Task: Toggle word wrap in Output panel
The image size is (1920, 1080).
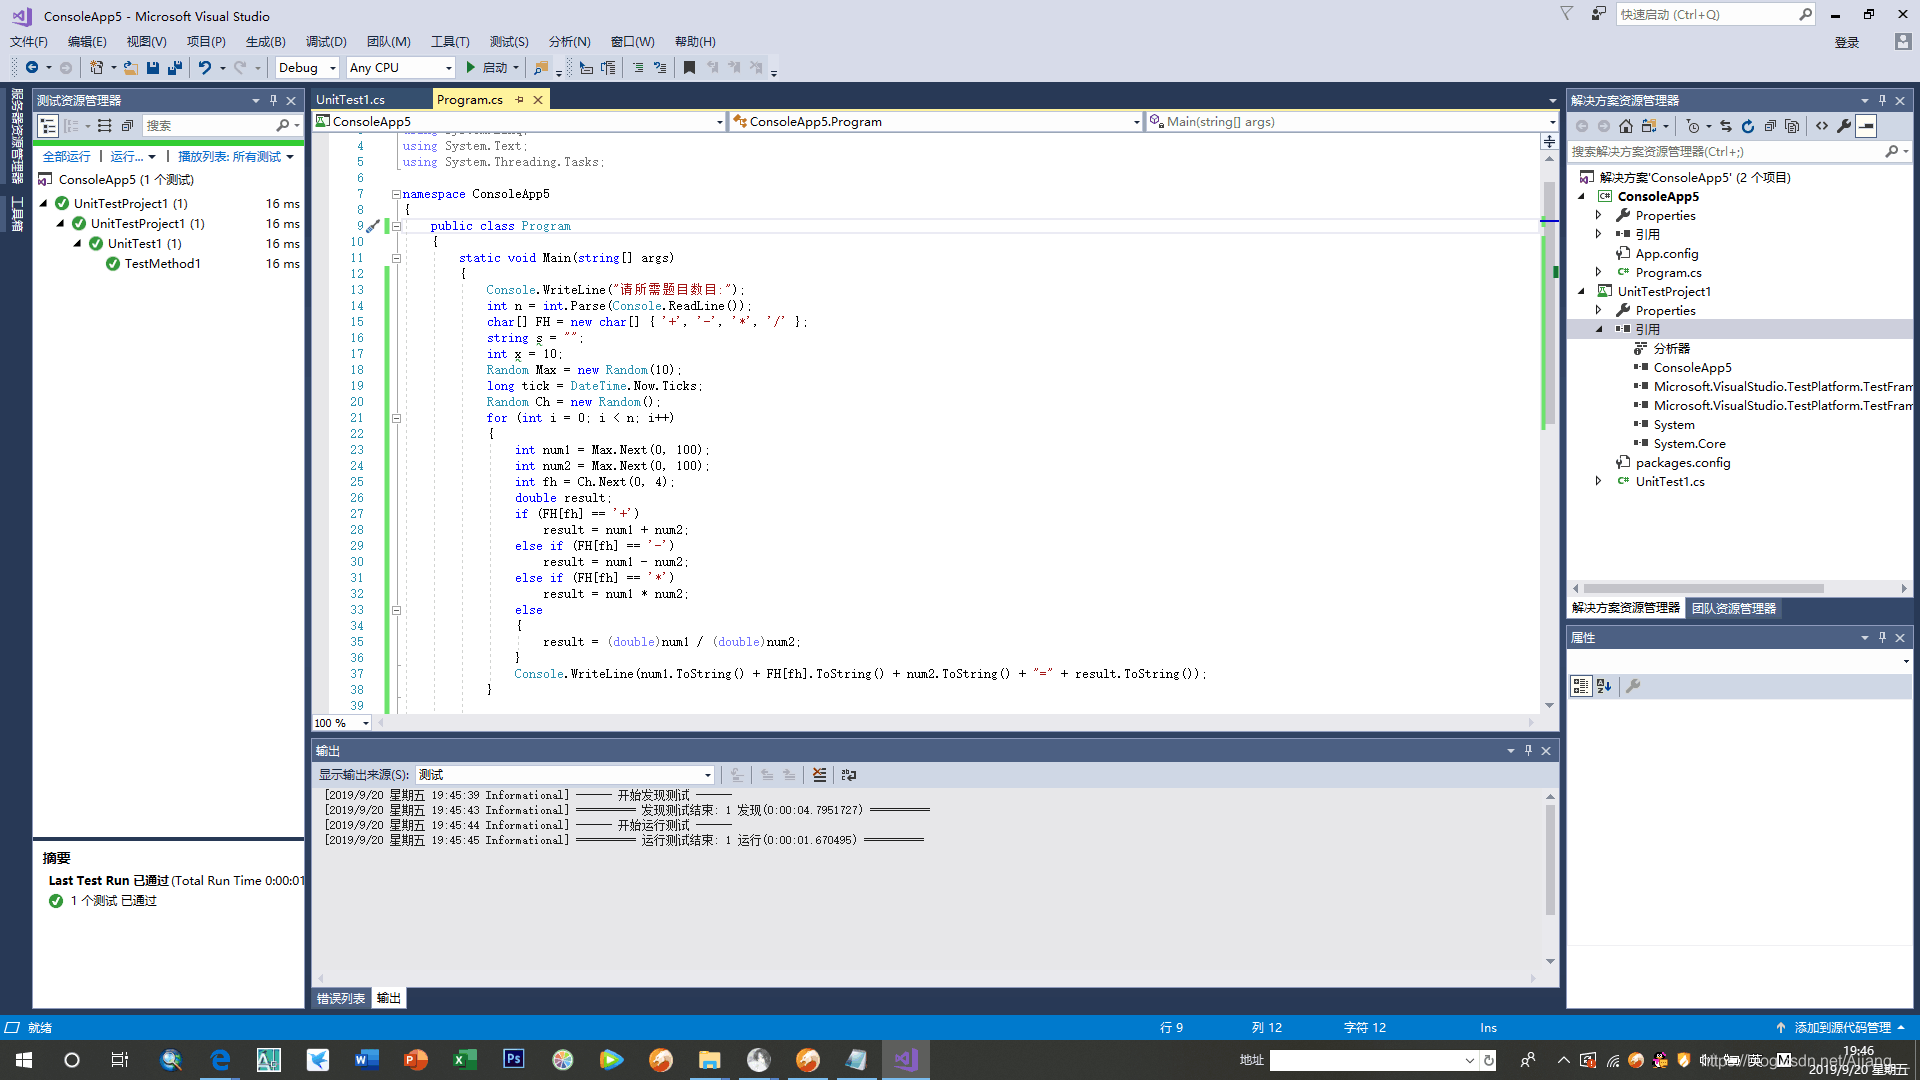Action: tap(849, 775)
